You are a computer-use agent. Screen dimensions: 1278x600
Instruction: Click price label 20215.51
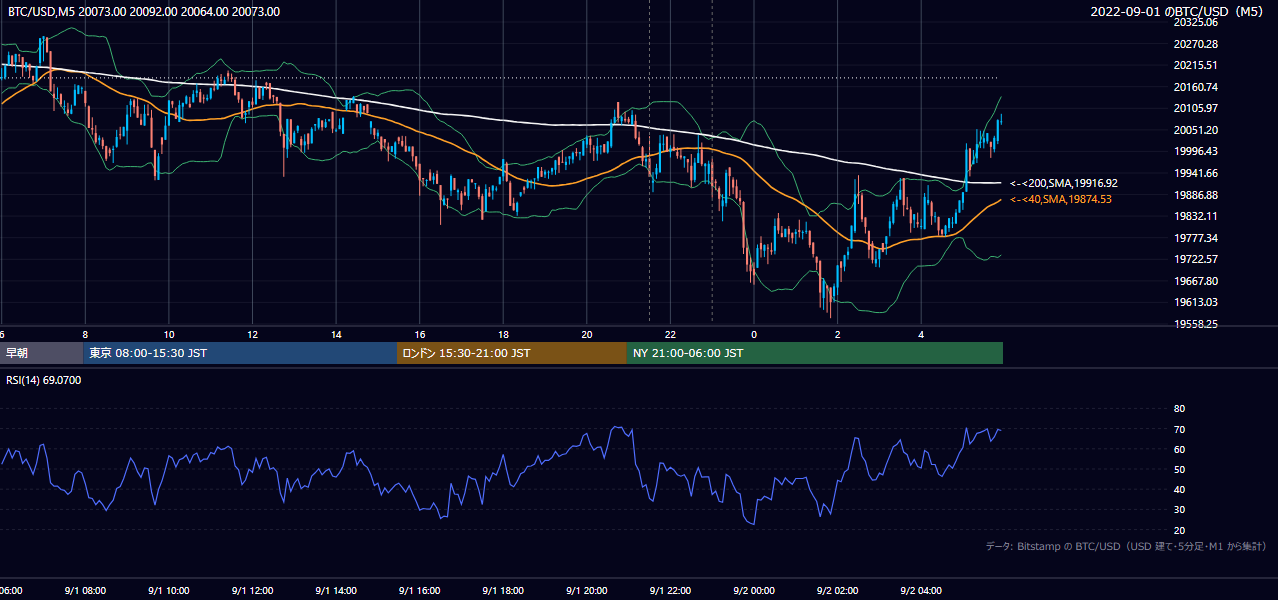tap(1196, 65)
